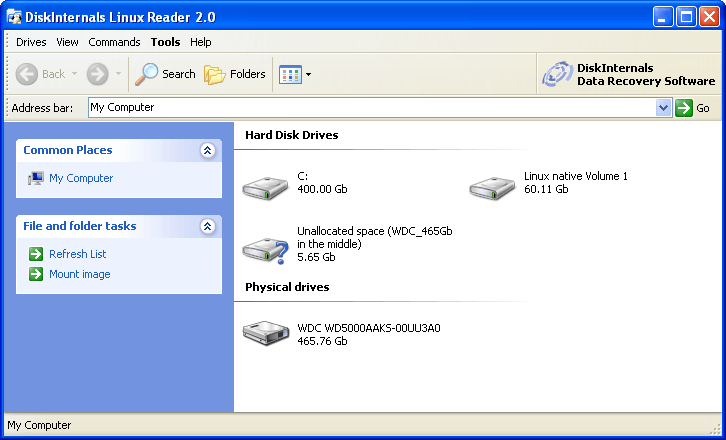
Task: Click the File and folder tasks title
Action: [80, 226]
